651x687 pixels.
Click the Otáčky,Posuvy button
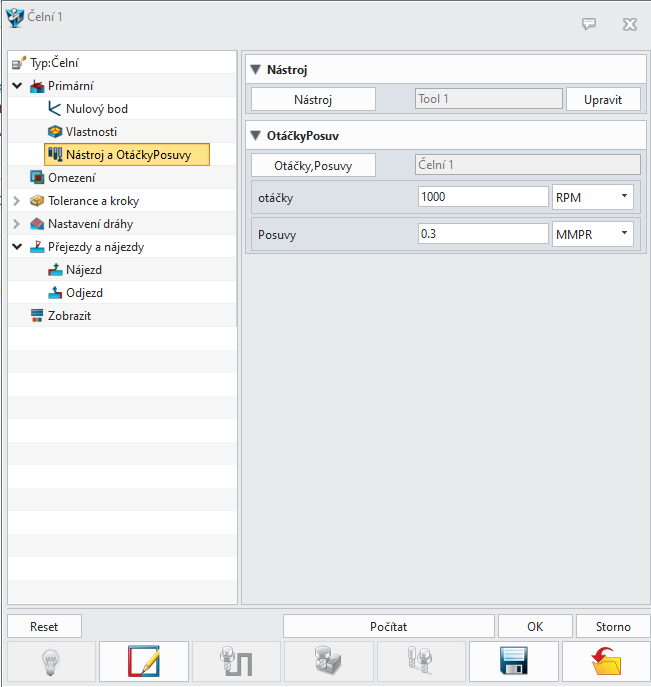(313, 166)
